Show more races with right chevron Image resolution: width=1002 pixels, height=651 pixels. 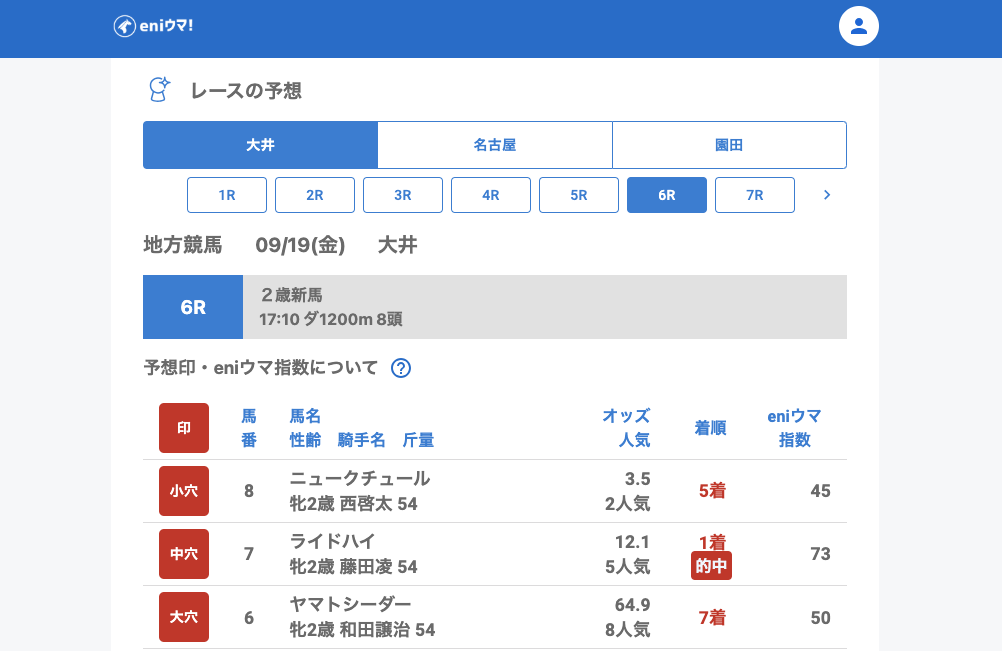pyautogui.click(x=826, y=195)
